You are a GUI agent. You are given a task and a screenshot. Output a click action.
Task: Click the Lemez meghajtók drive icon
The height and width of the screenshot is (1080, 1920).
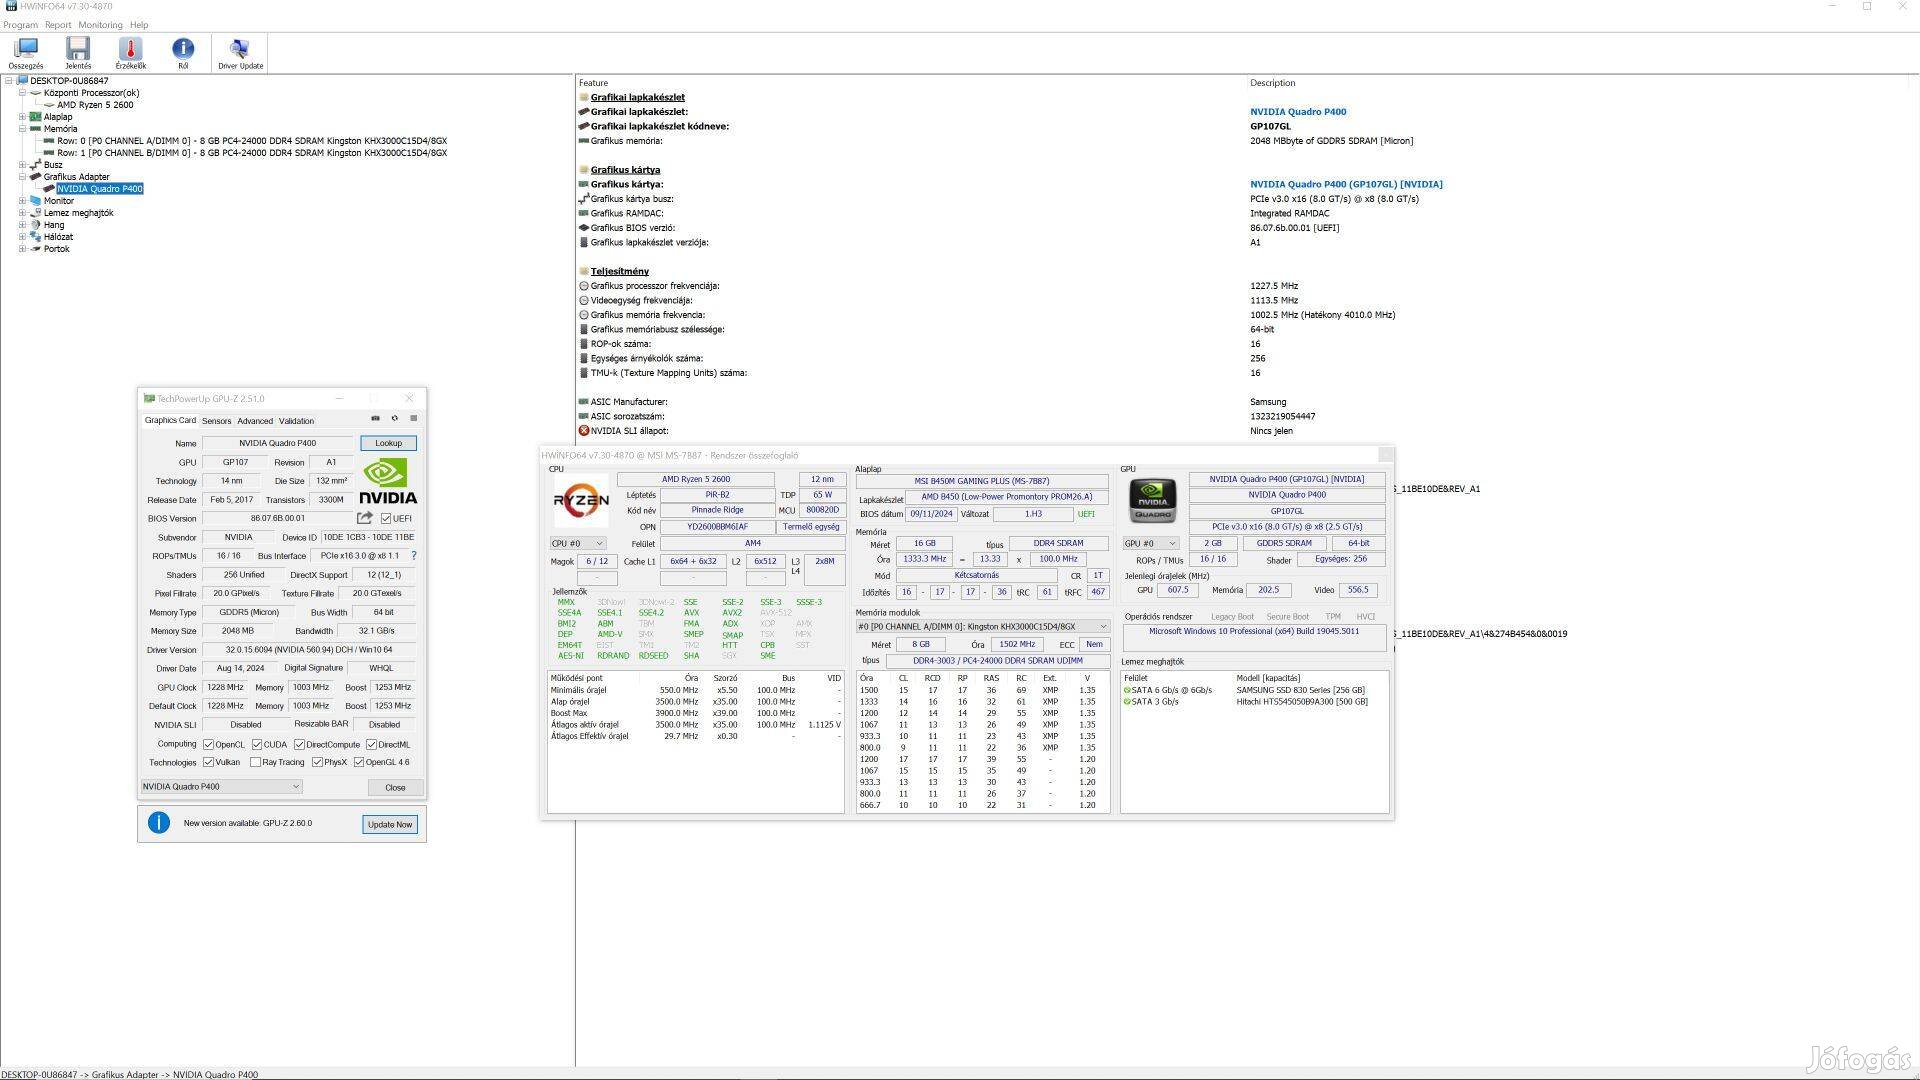(36, 213)
